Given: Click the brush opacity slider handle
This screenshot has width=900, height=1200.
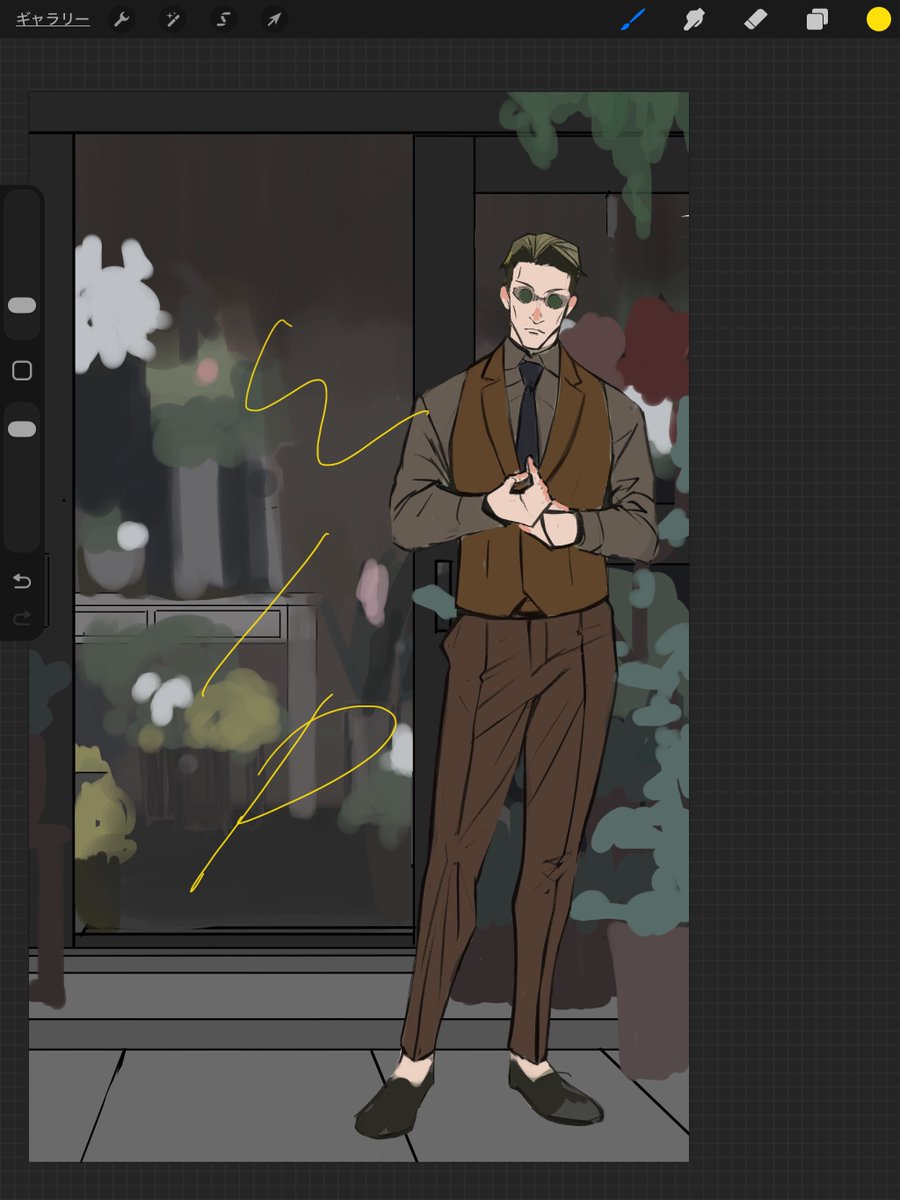Looking at the screenshot, I should (x=22, y=429).
